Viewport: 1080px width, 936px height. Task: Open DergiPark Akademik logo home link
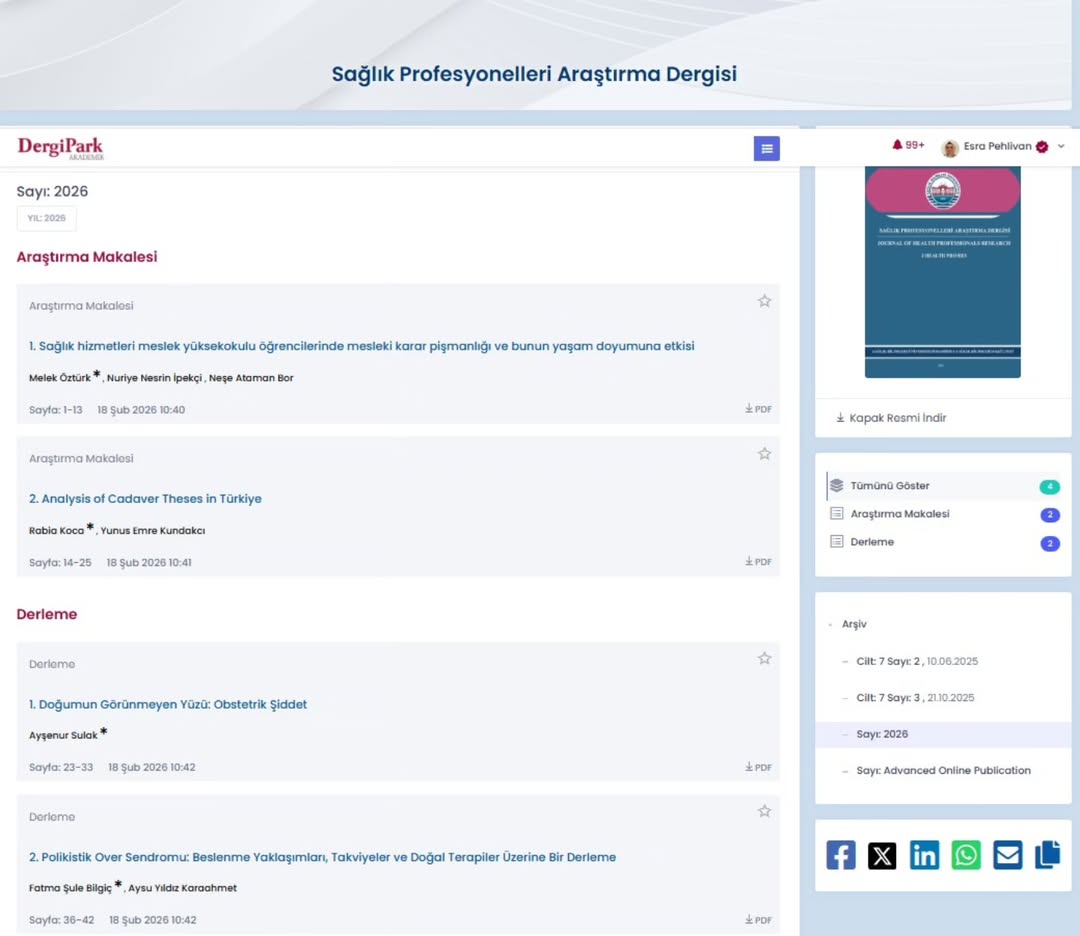(60, 148)
